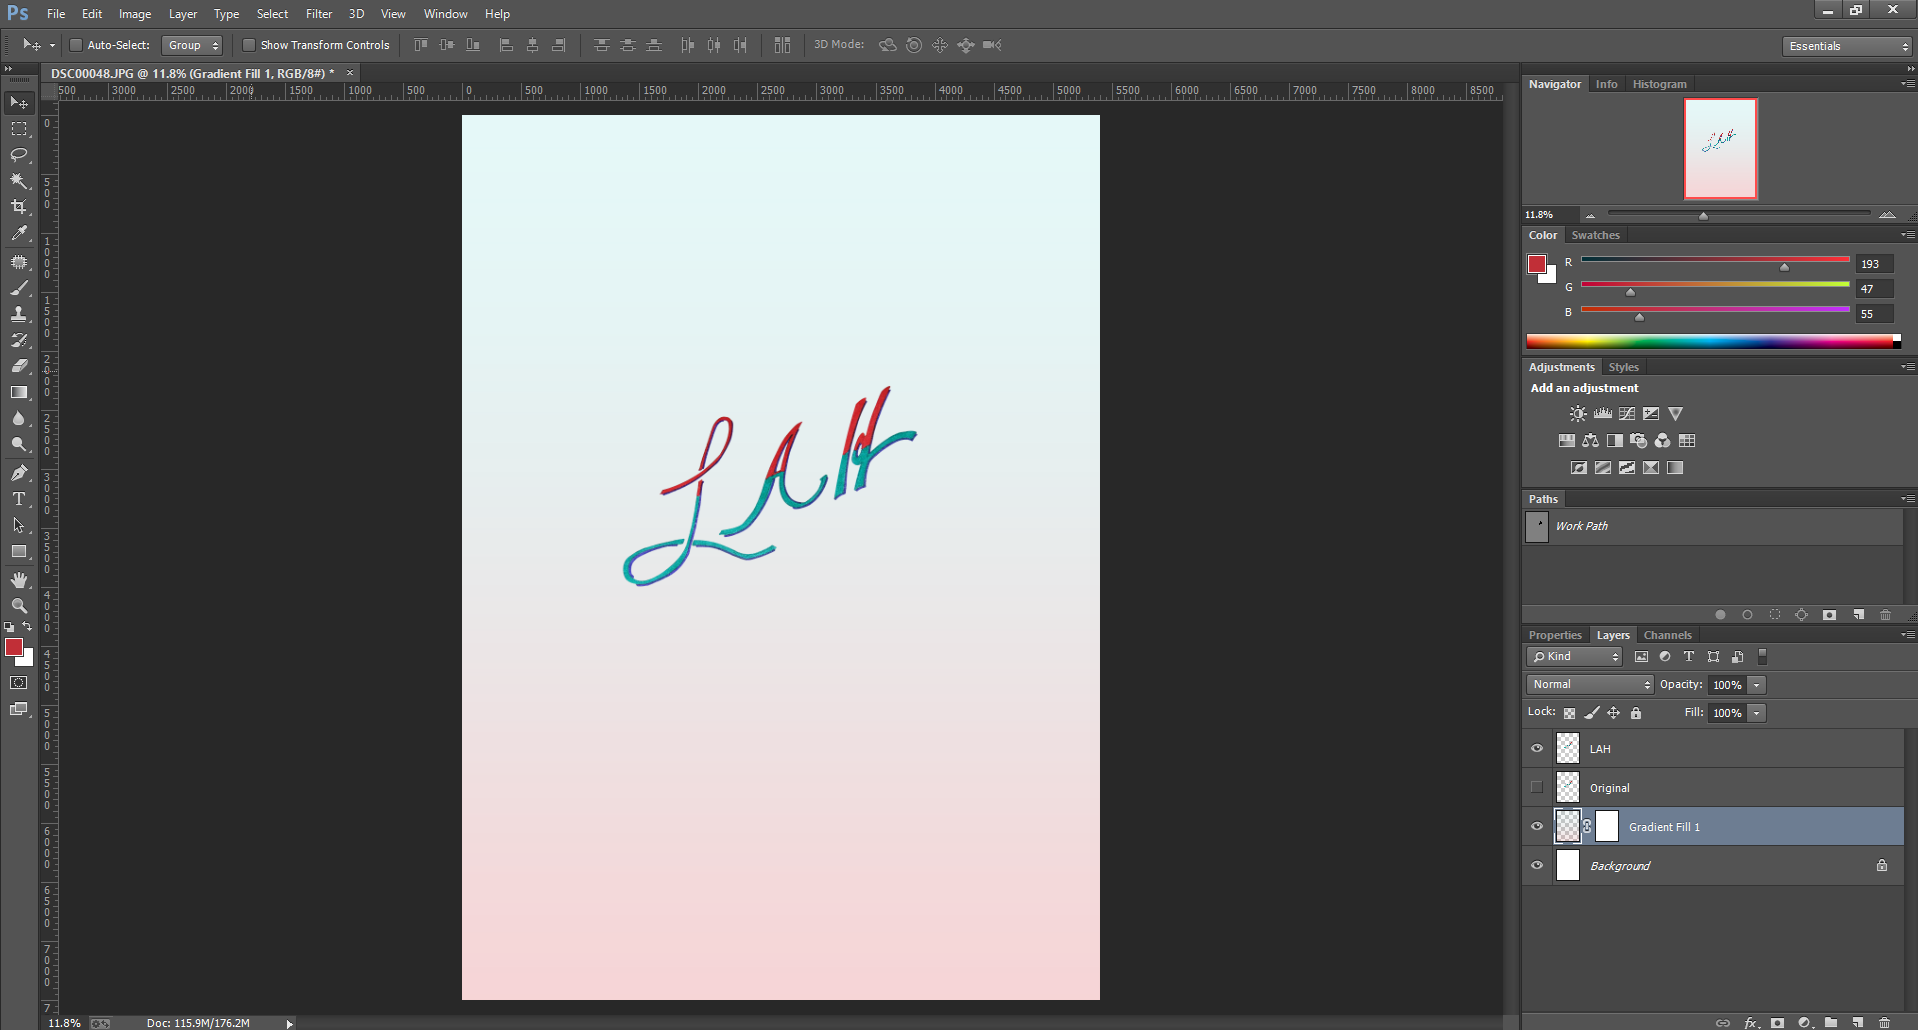The width and height of the screenshot is (1918, 1030).
Task: Hide the Gradient Fill 1 layer
Action: pyautogui.click(x=1537, y=827)
